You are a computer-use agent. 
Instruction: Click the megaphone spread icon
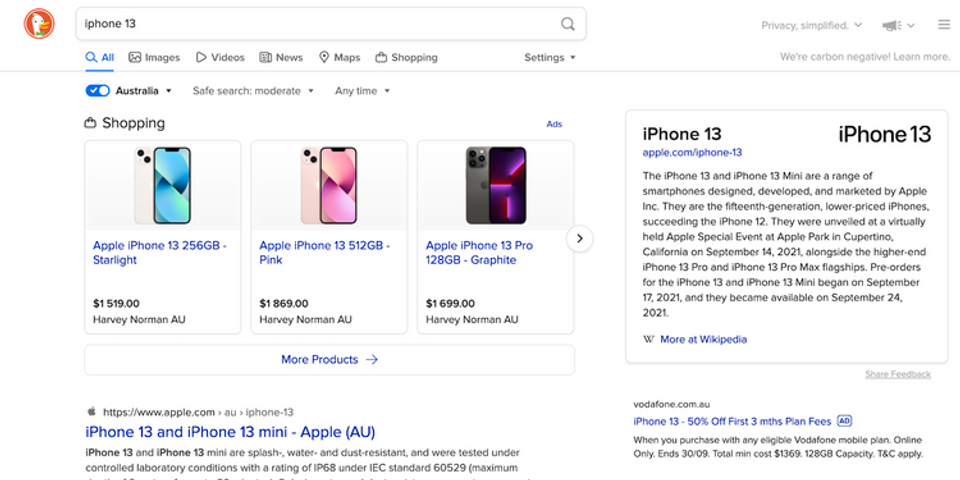[x=892, y=25]
